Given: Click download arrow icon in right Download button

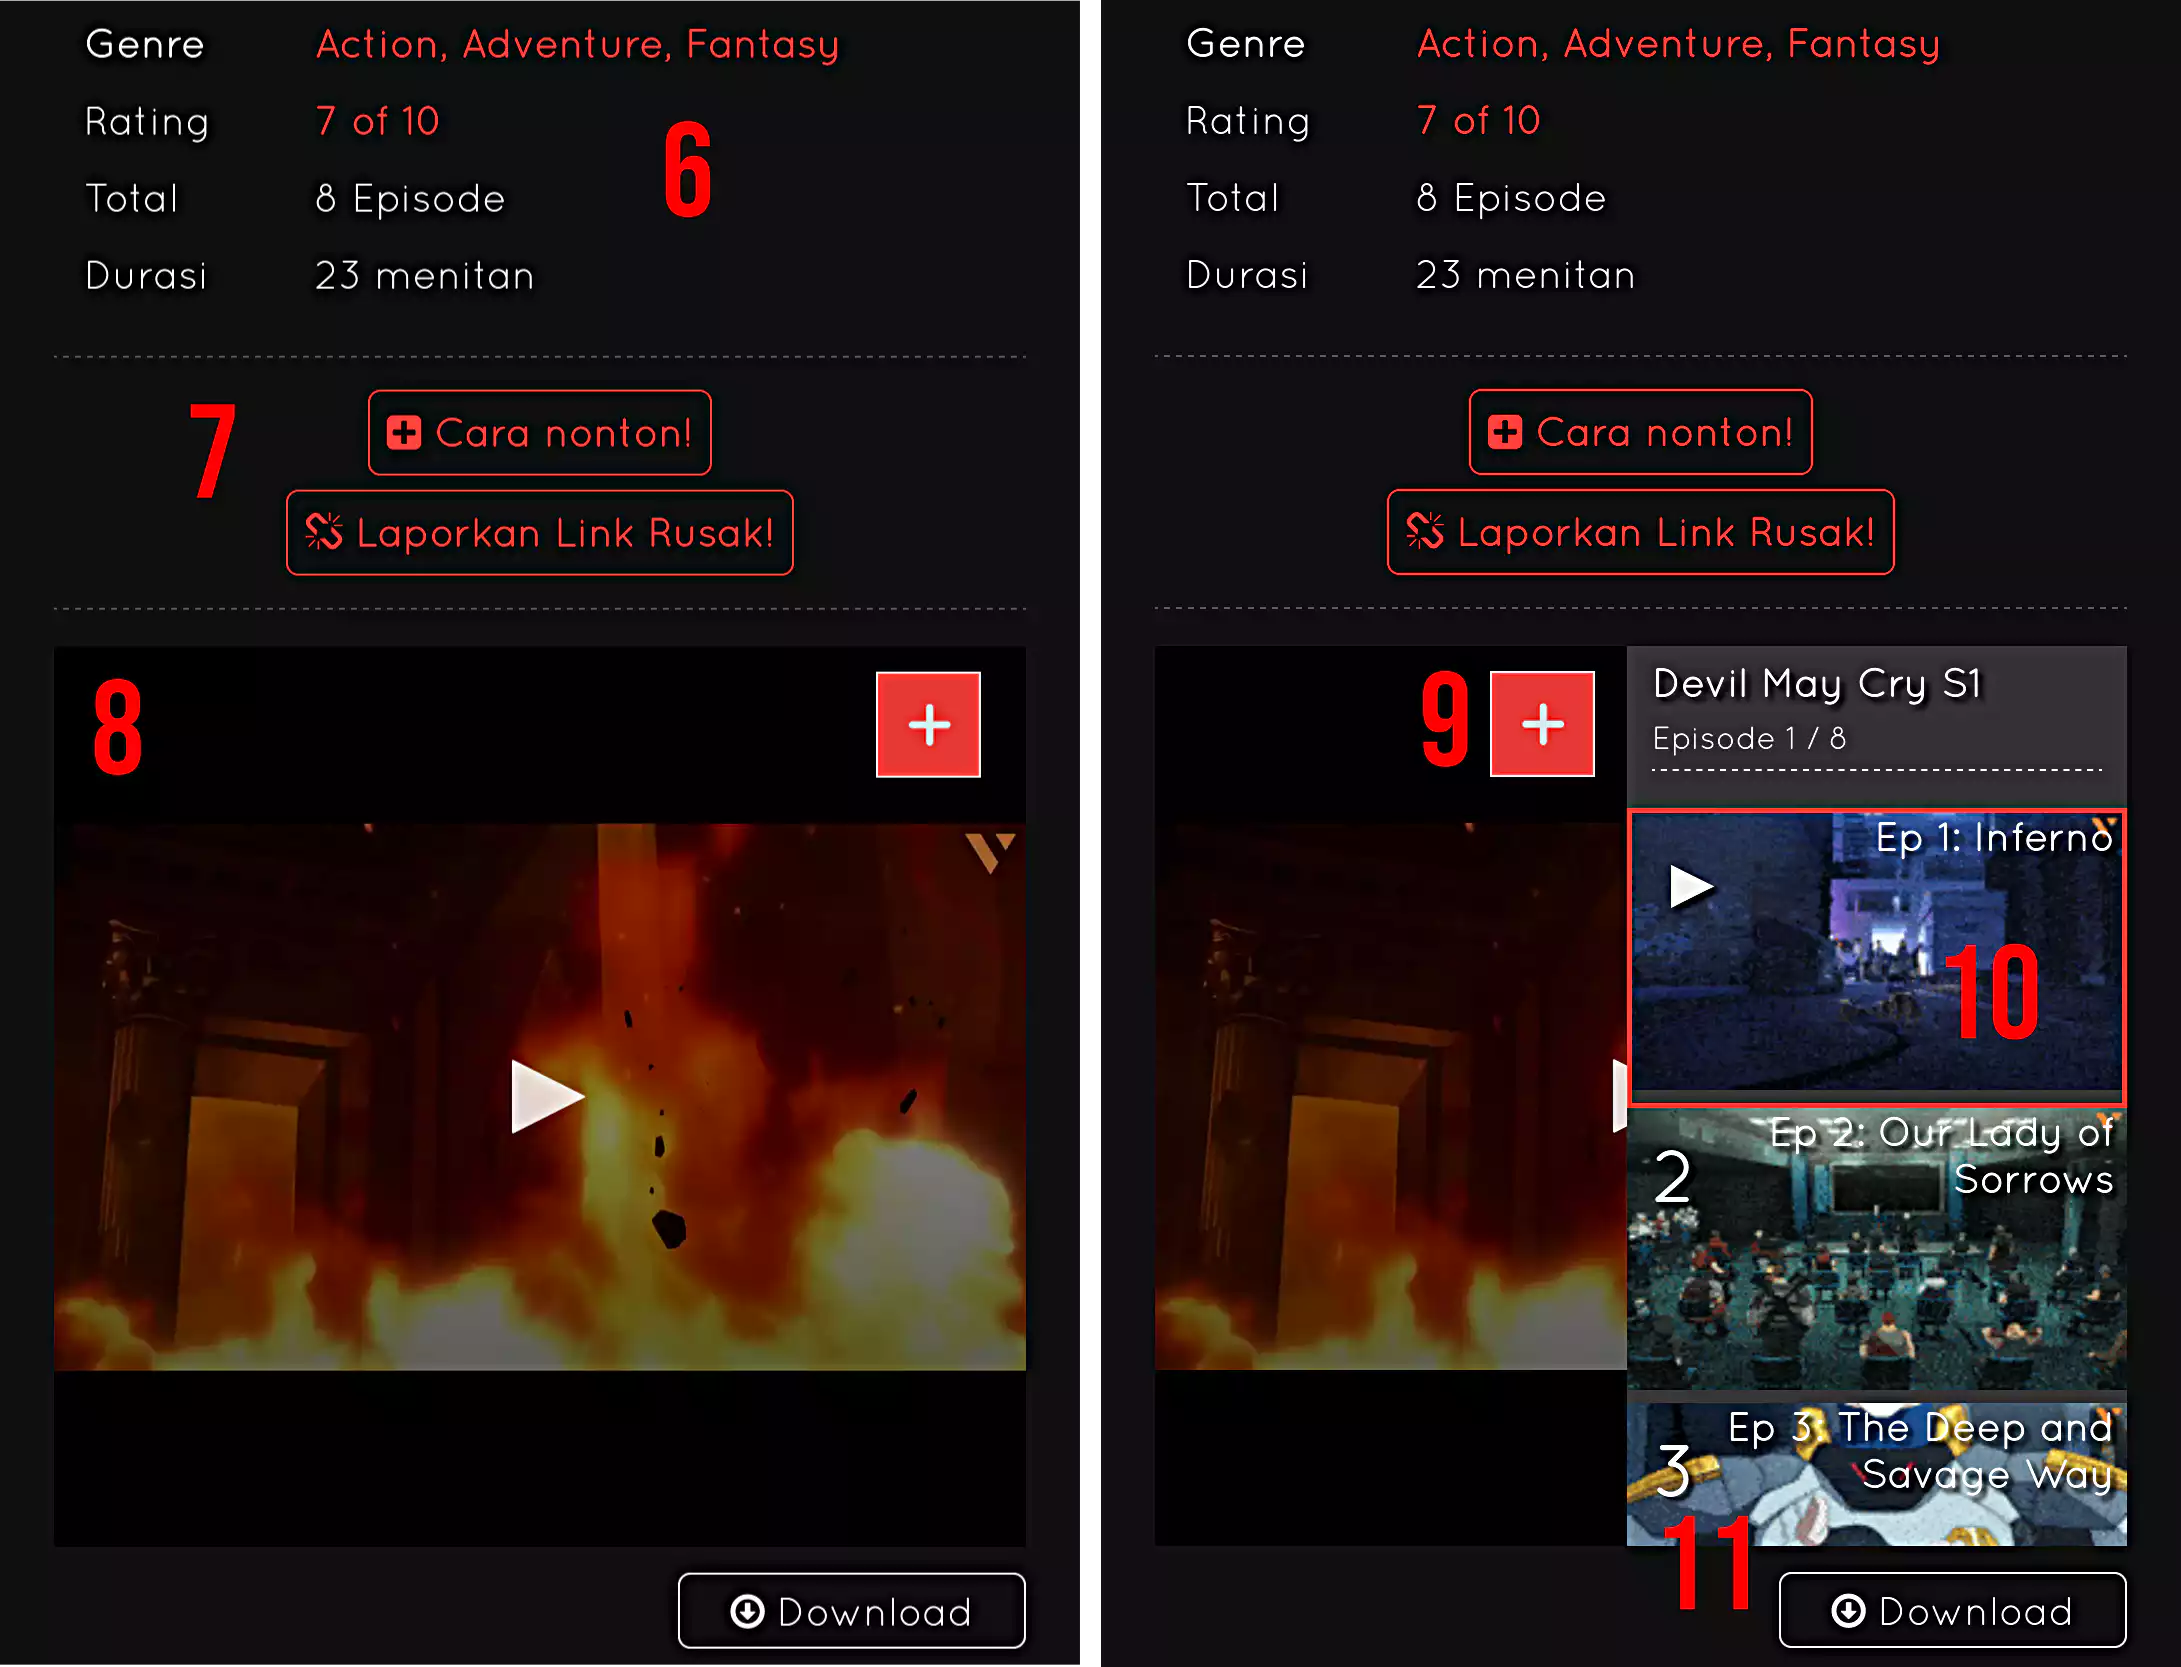Looking at the screenshot, I should pyautogui.click(x=1848, y=1611).
